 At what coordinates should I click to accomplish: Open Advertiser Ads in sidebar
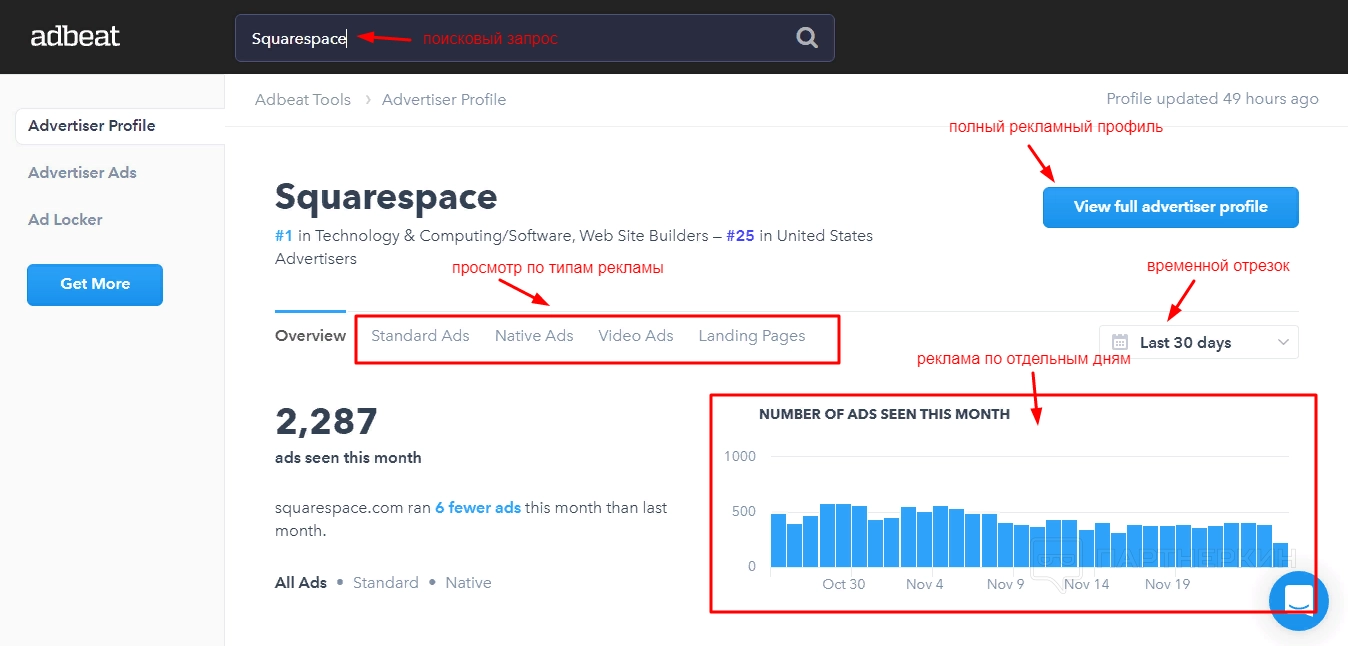pyautogui.click(x=82, y=173)
